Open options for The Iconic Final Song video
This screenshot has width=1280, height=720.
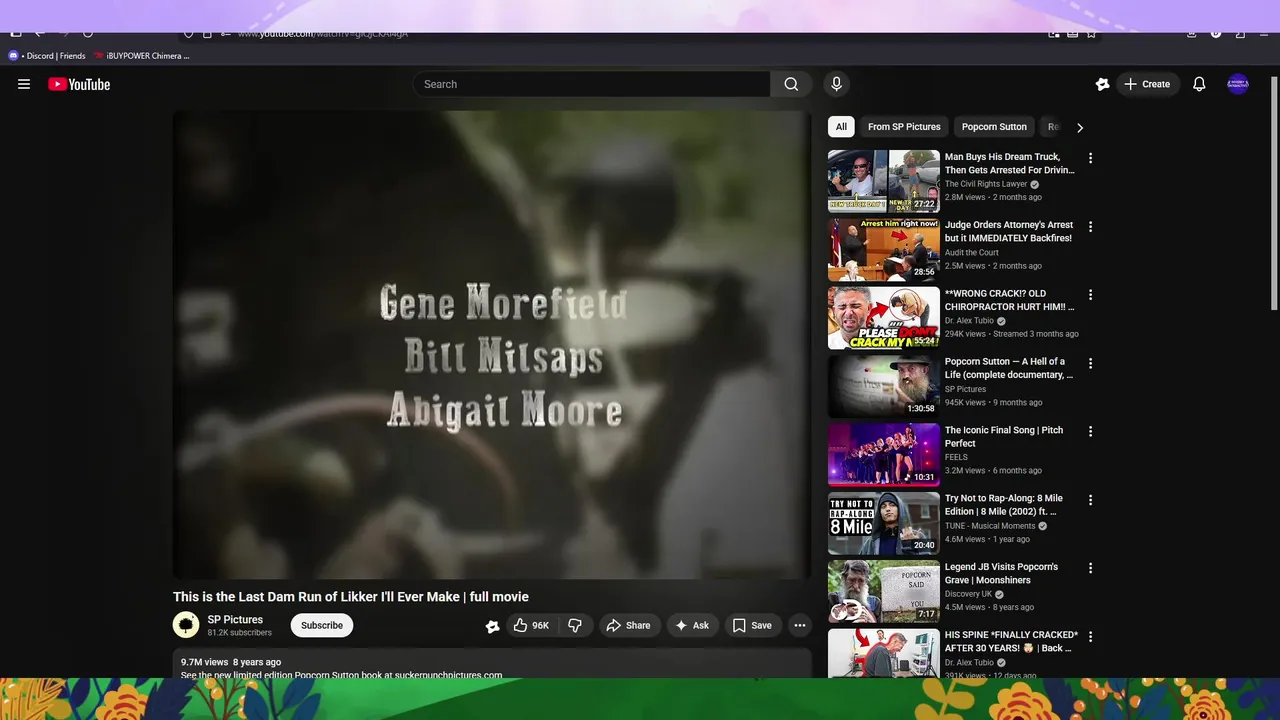point(1090,431)
